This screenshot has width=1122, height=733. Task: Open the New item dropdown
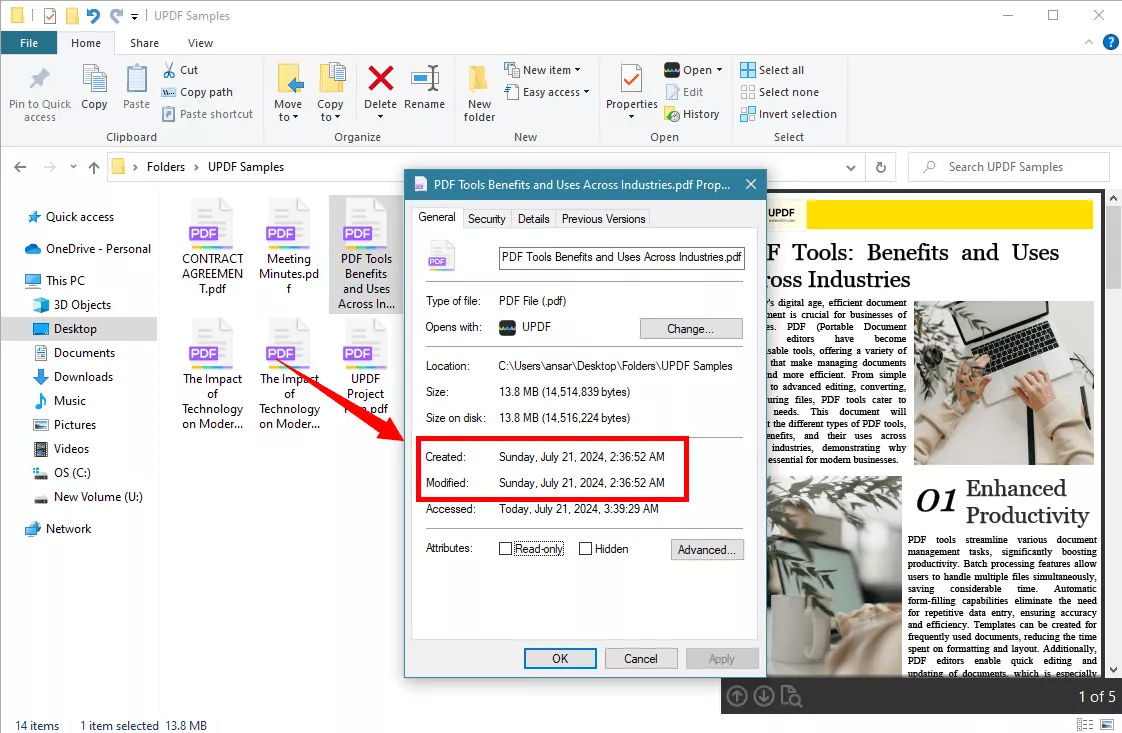point(578,69)
